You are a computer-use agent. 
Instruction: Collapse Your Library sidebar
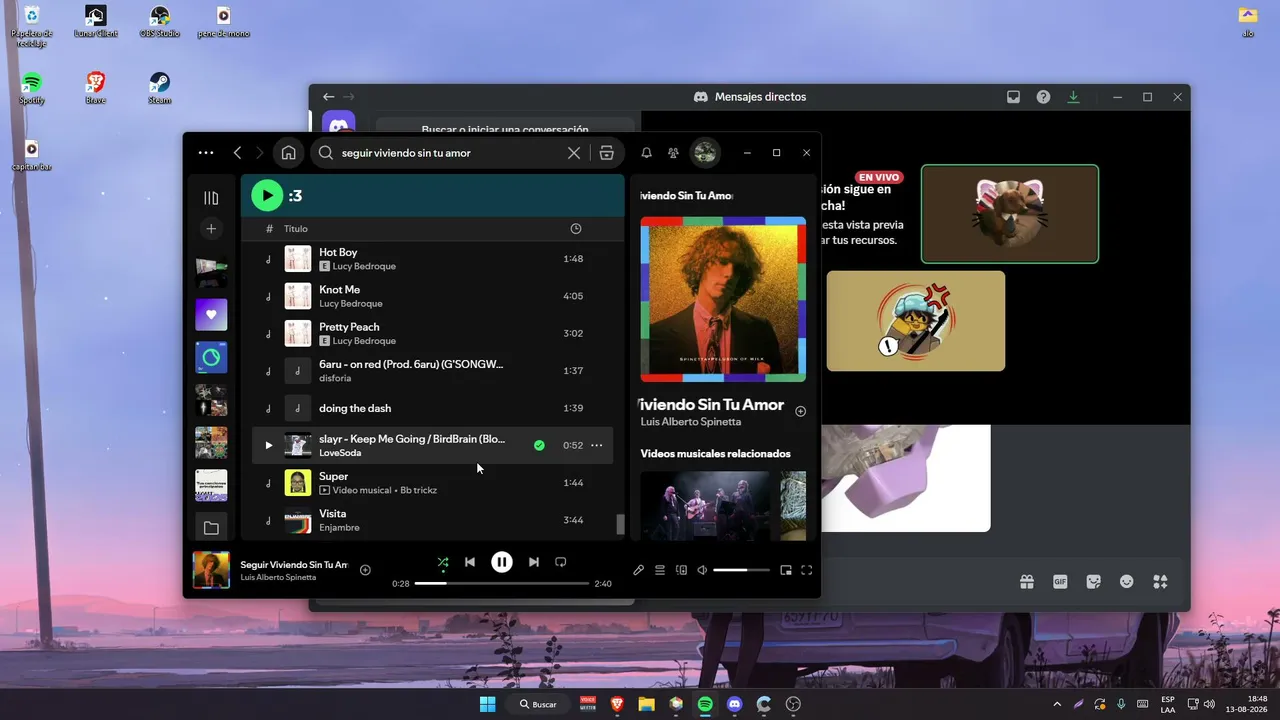pos(211,198)
